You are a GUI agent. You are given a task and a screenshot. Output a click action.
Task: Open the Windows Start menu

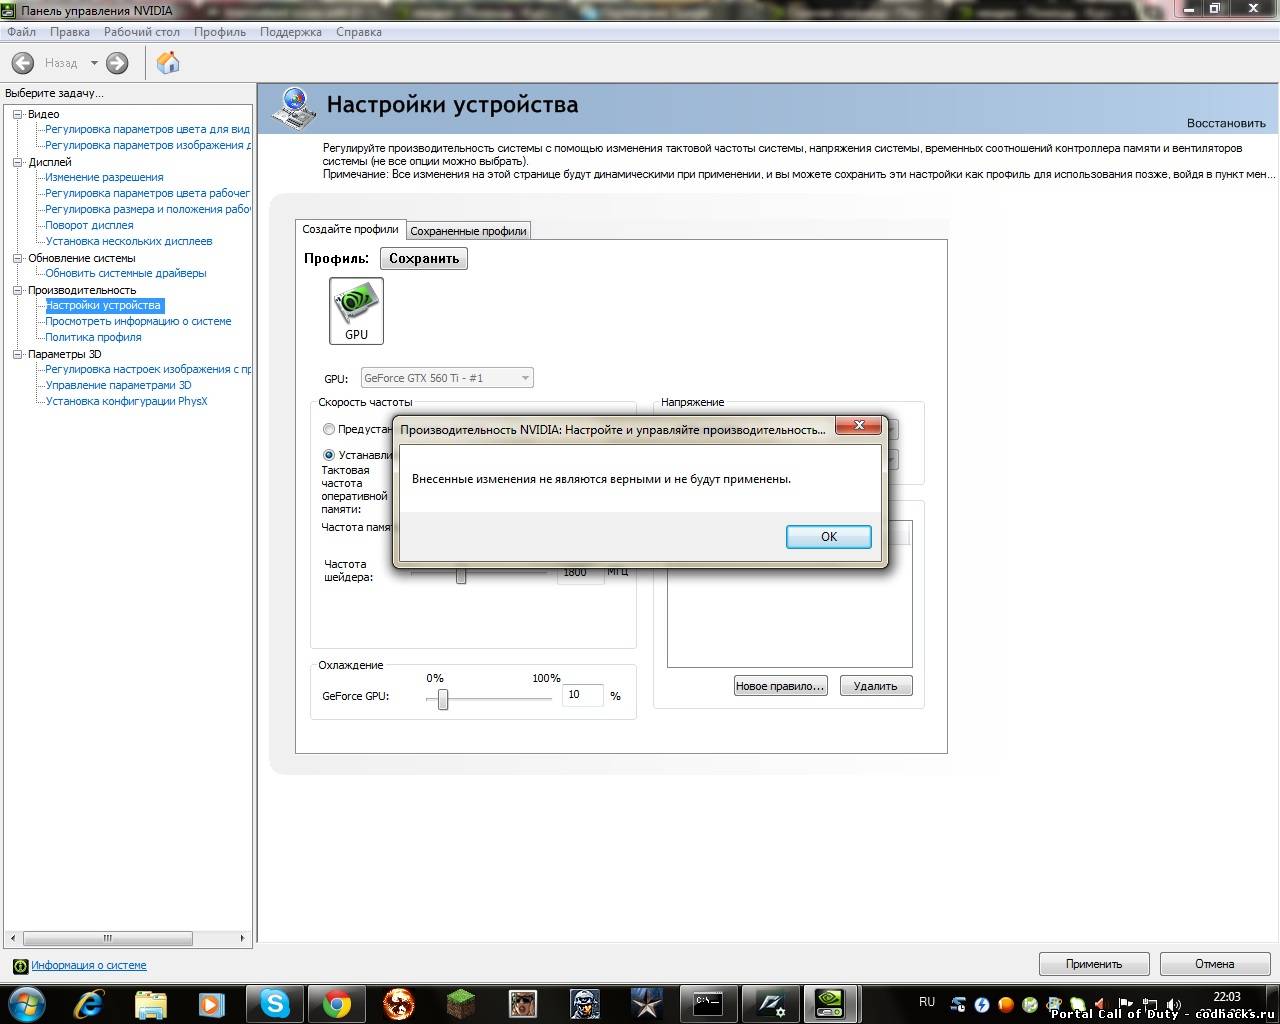click(27, 1003)
